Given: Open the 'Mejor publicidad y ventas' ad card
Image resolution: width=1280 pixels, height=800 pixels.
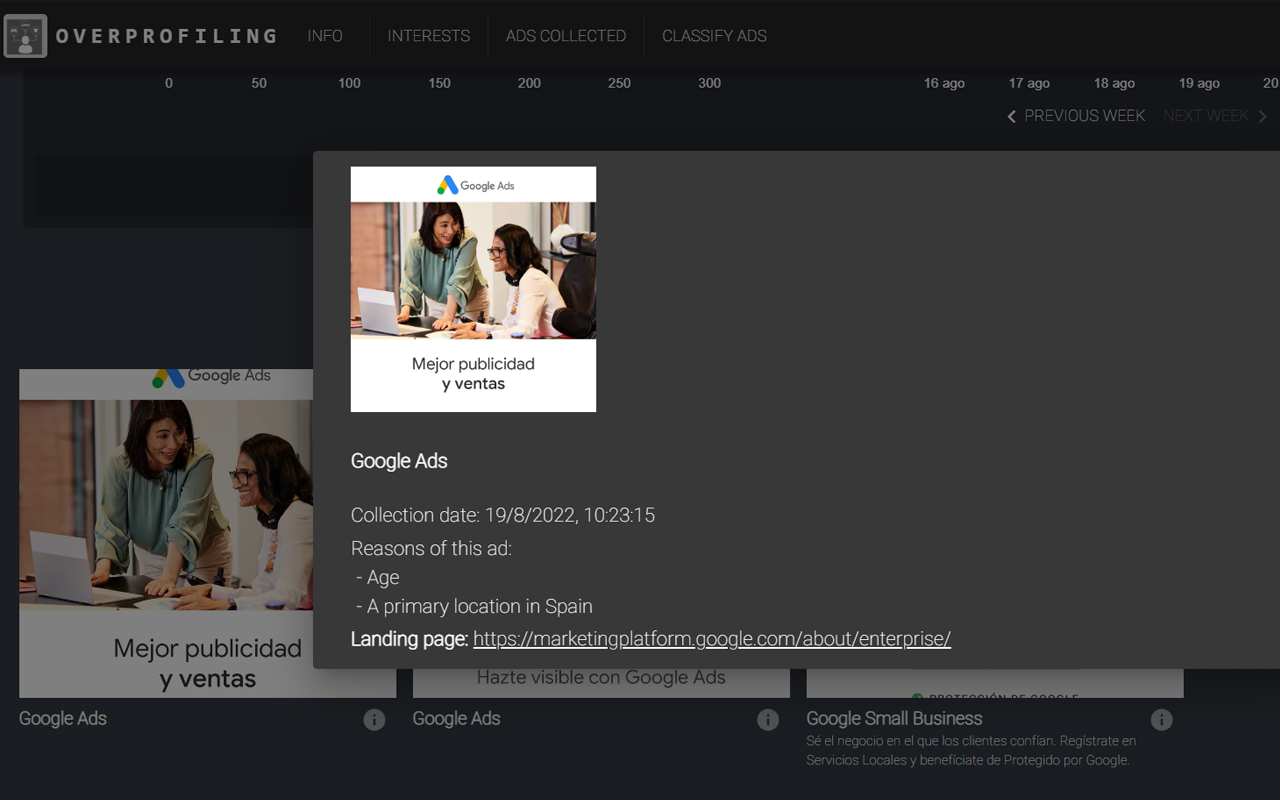Looking at the screenshot, I should pos(166,533).
